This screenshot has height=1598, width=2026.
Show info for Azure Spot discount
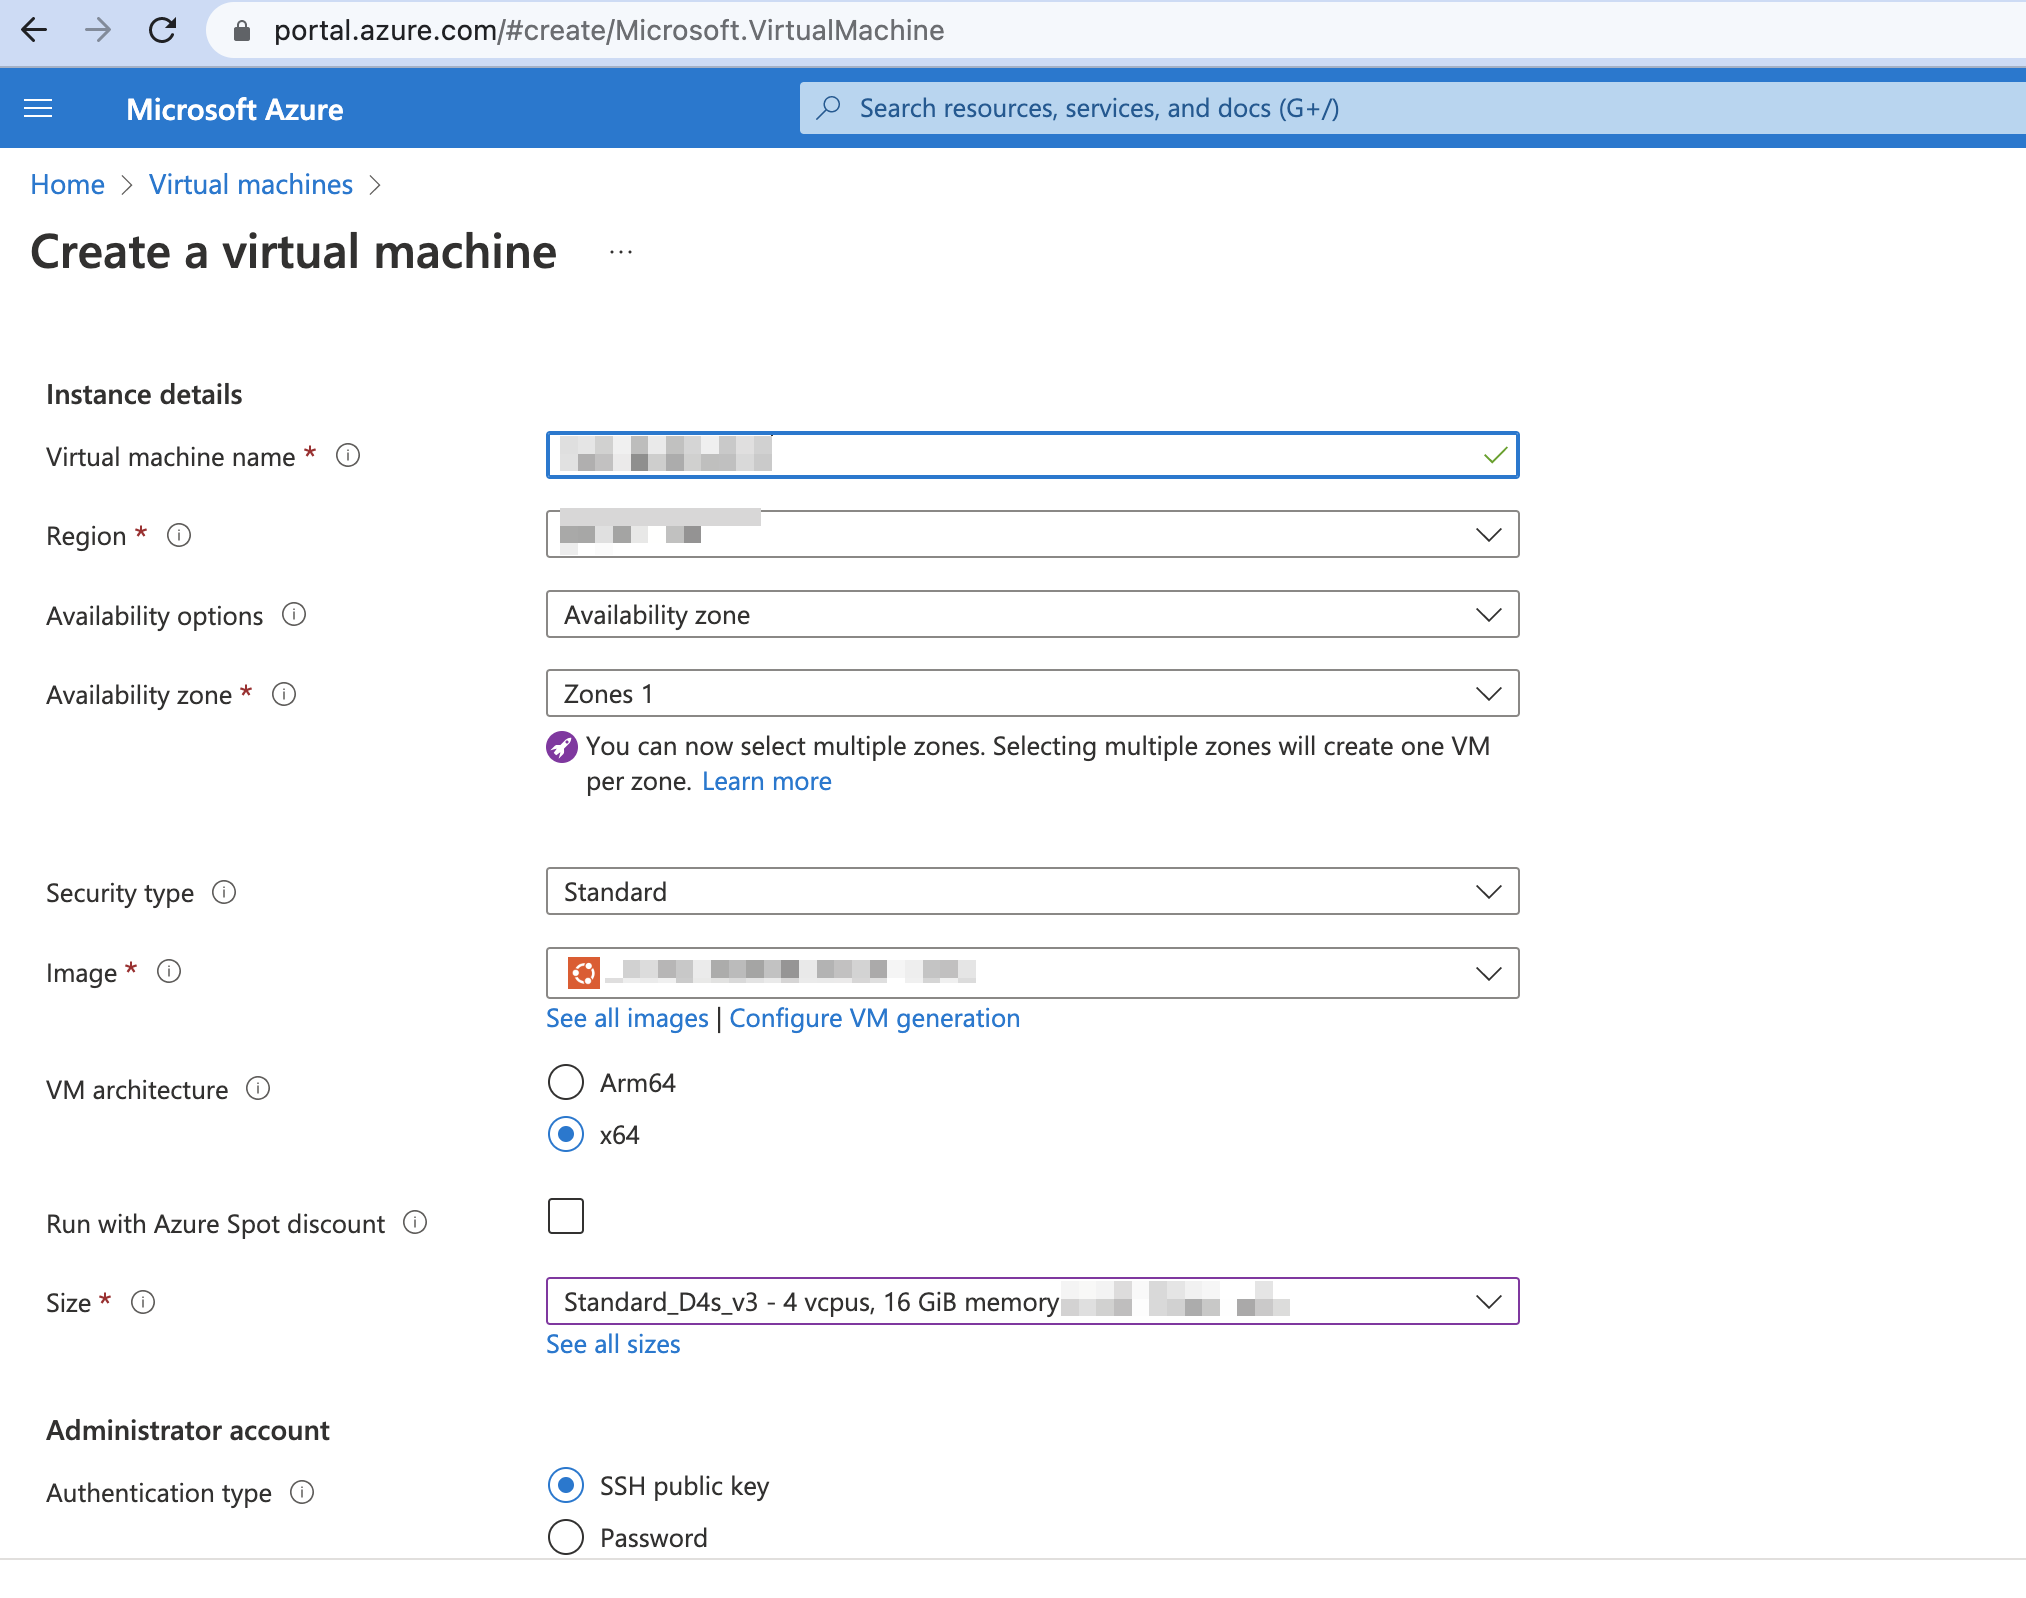point(415,1222)
